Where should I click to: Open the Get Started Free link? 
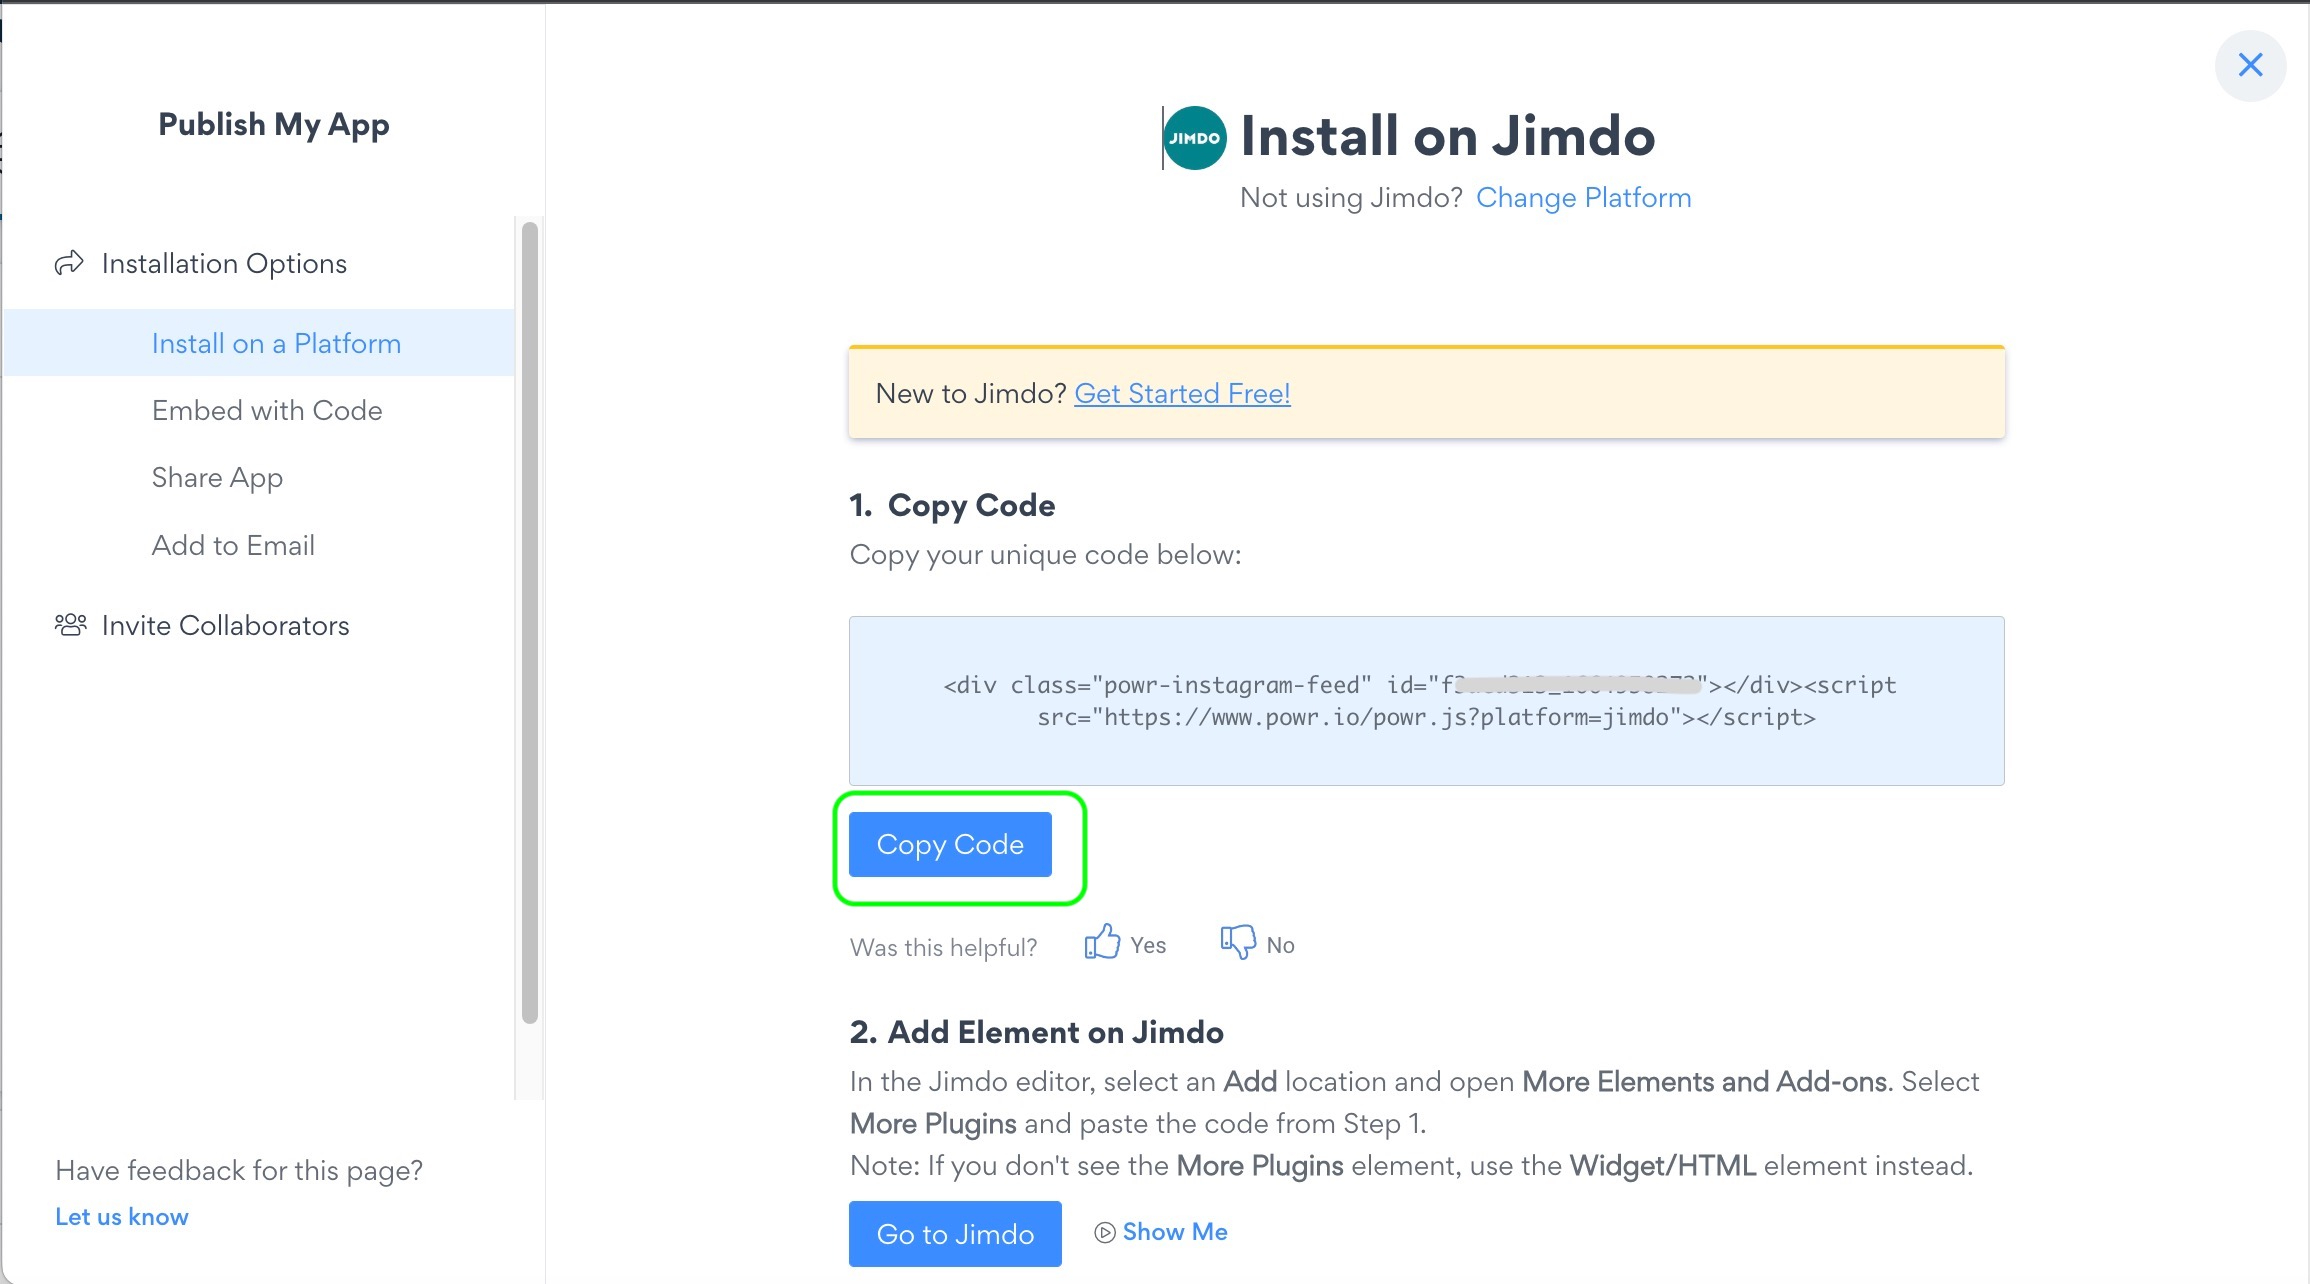pyautogui.click(x=1181, y=393)
